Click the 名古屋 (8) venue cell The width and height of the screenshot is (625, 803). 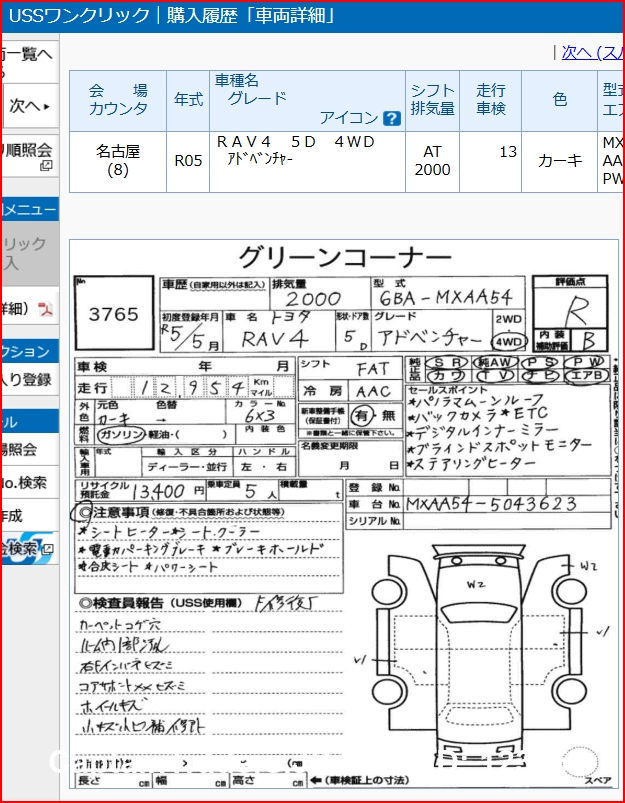click(x=118, y=161)
